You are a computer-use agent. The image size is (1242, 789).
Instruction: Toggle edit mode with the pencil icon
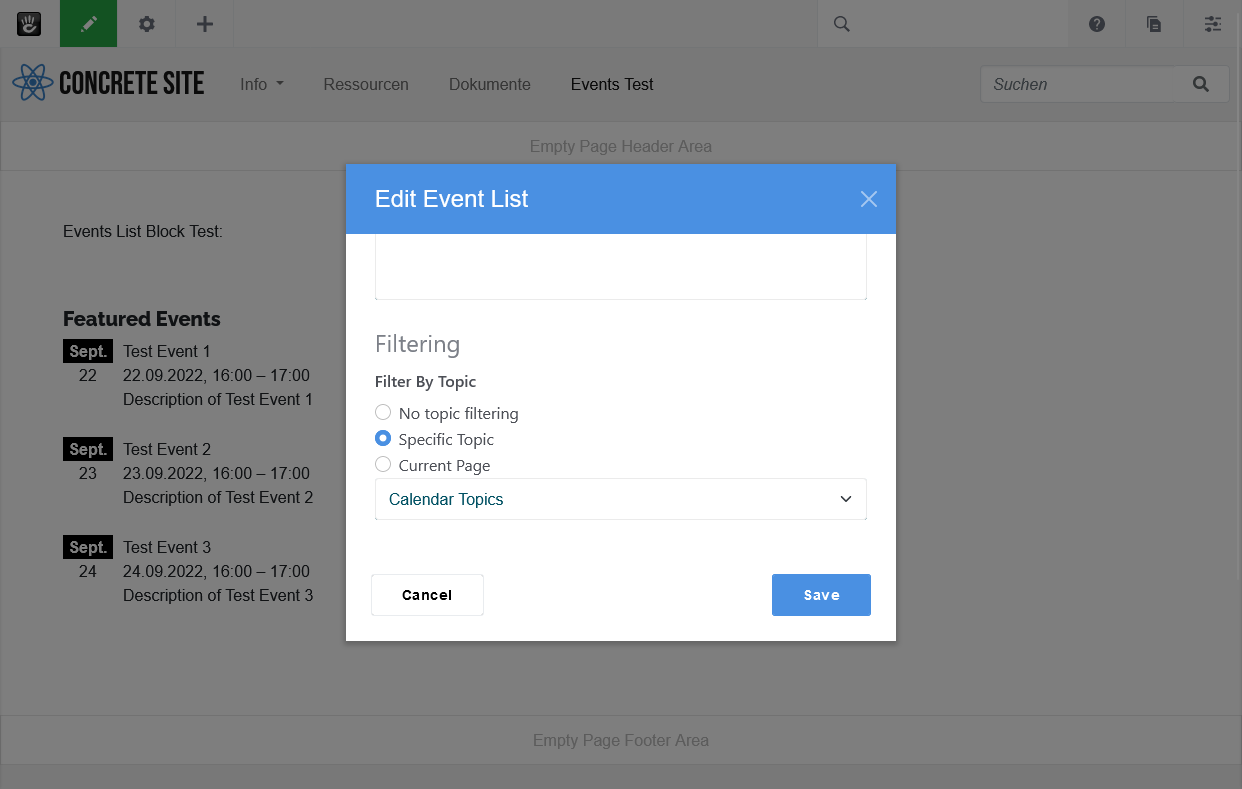[x=89, y=23]
